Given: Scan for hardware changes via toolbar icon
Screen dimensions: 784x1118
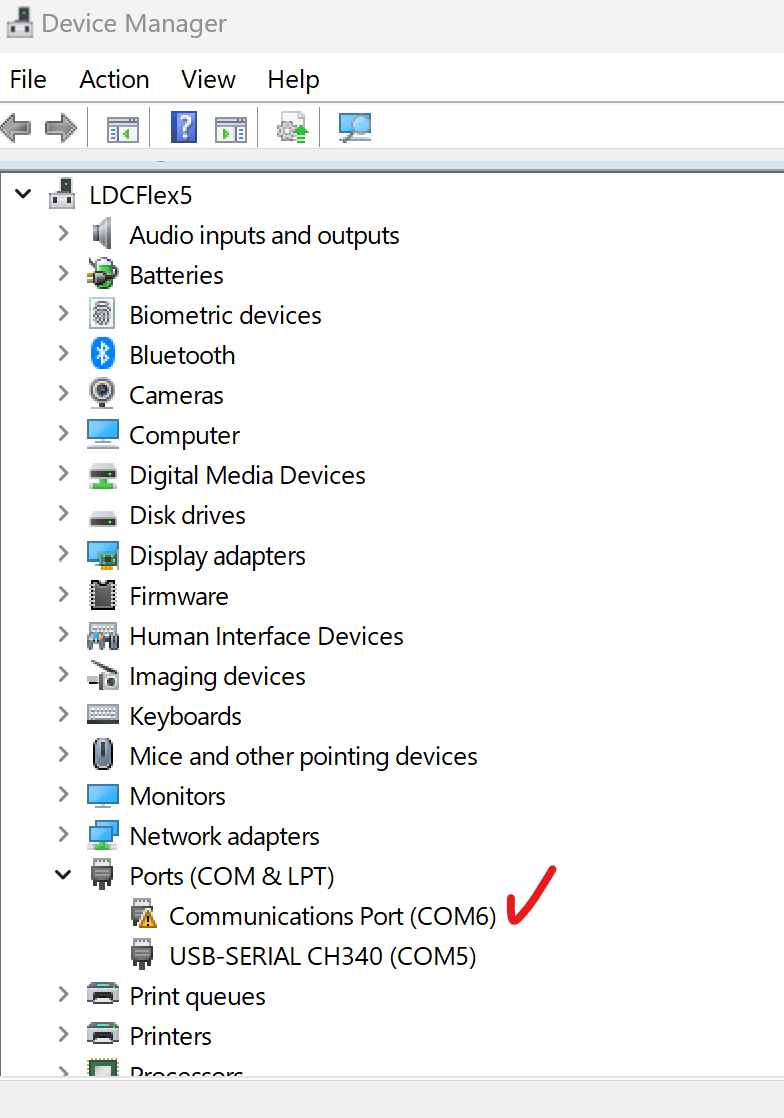Looking at the screenshot, I should point(354,127).
